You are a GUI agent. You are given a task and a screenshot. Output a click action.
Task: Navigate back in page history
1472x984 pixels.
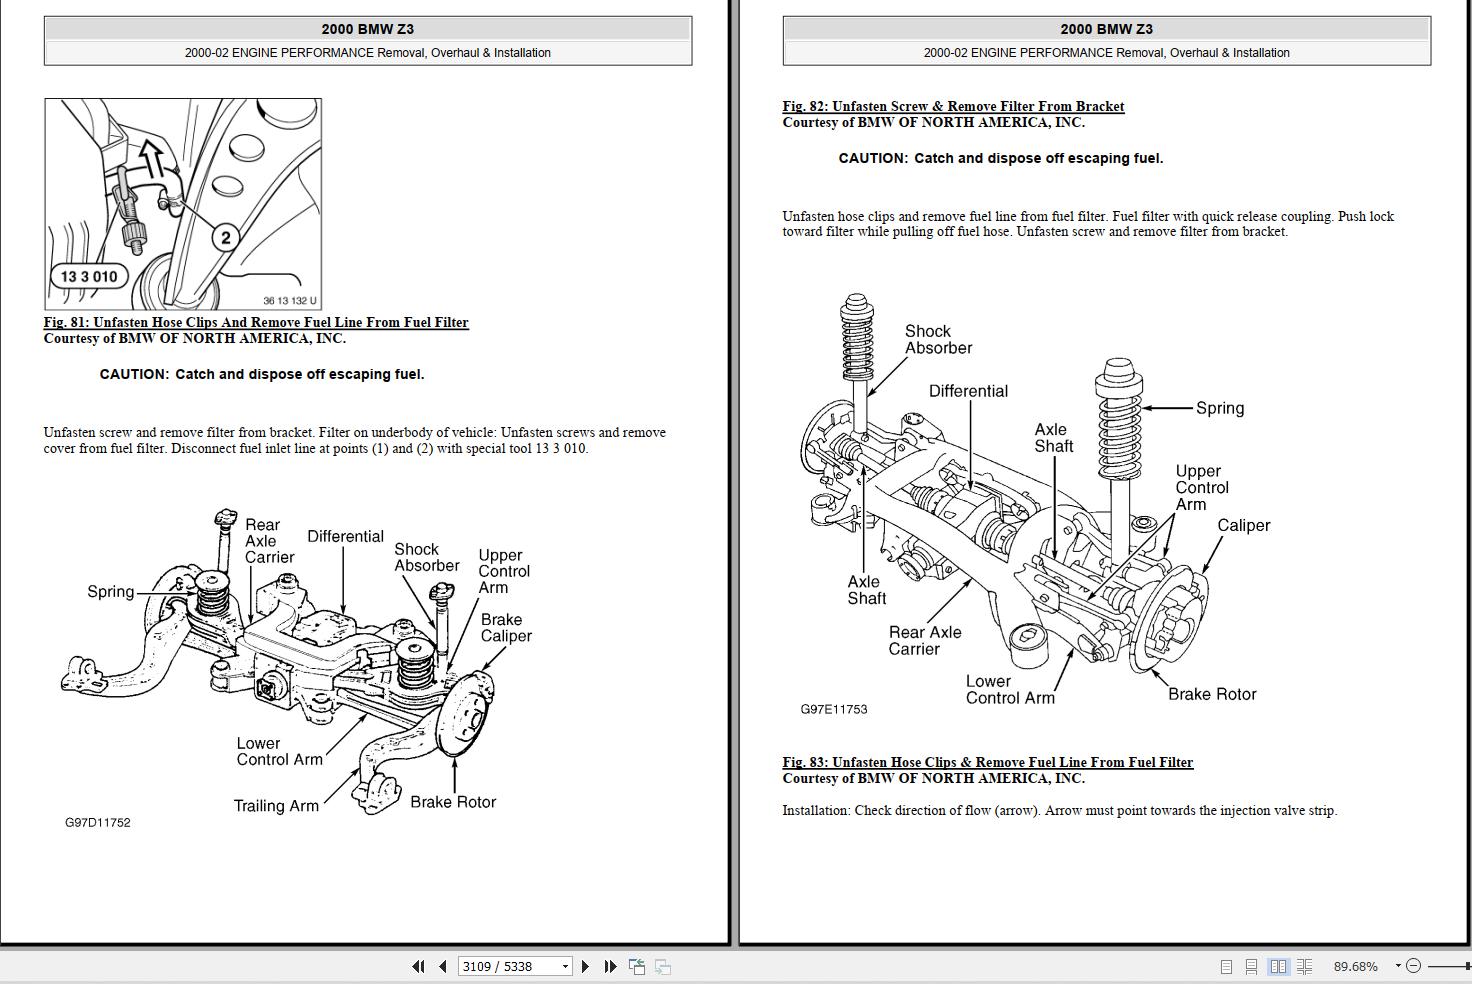637,966
